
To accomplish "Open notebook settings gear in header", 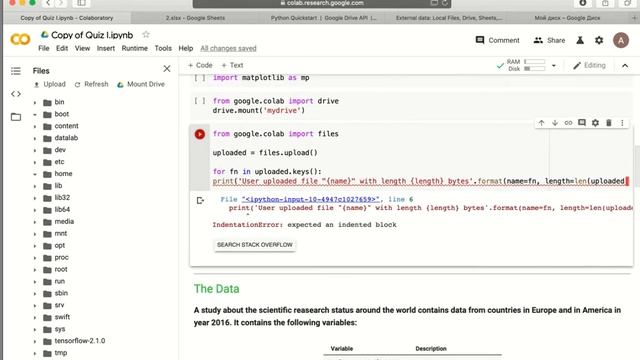I will pos(599,40).
